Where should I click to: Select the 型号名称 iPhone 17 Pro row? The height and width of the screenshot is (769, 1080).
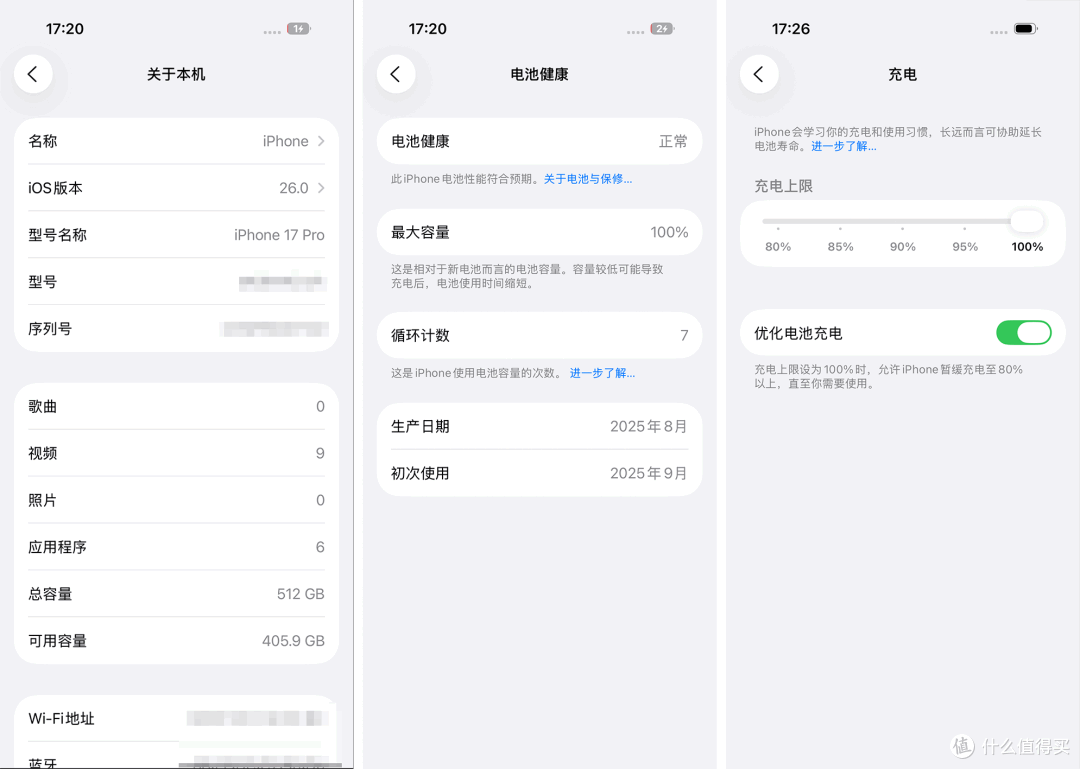[x=176, y=235]
